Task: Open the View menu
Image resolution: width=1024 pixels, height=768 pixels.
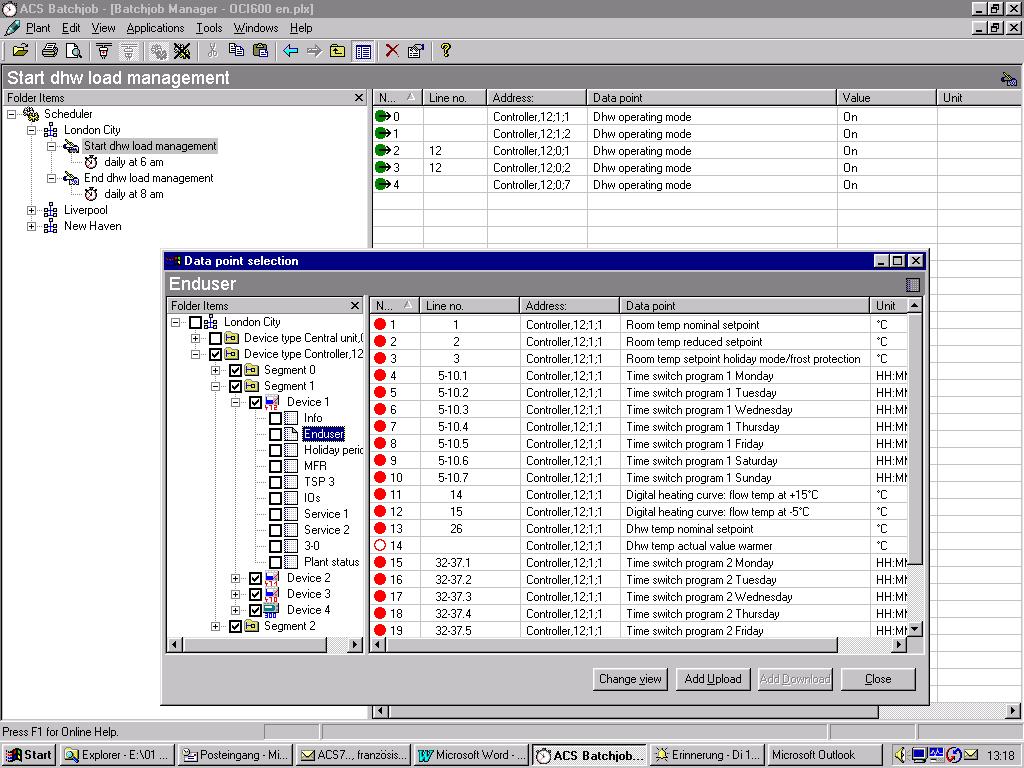Action: click(x=103, y=28)
